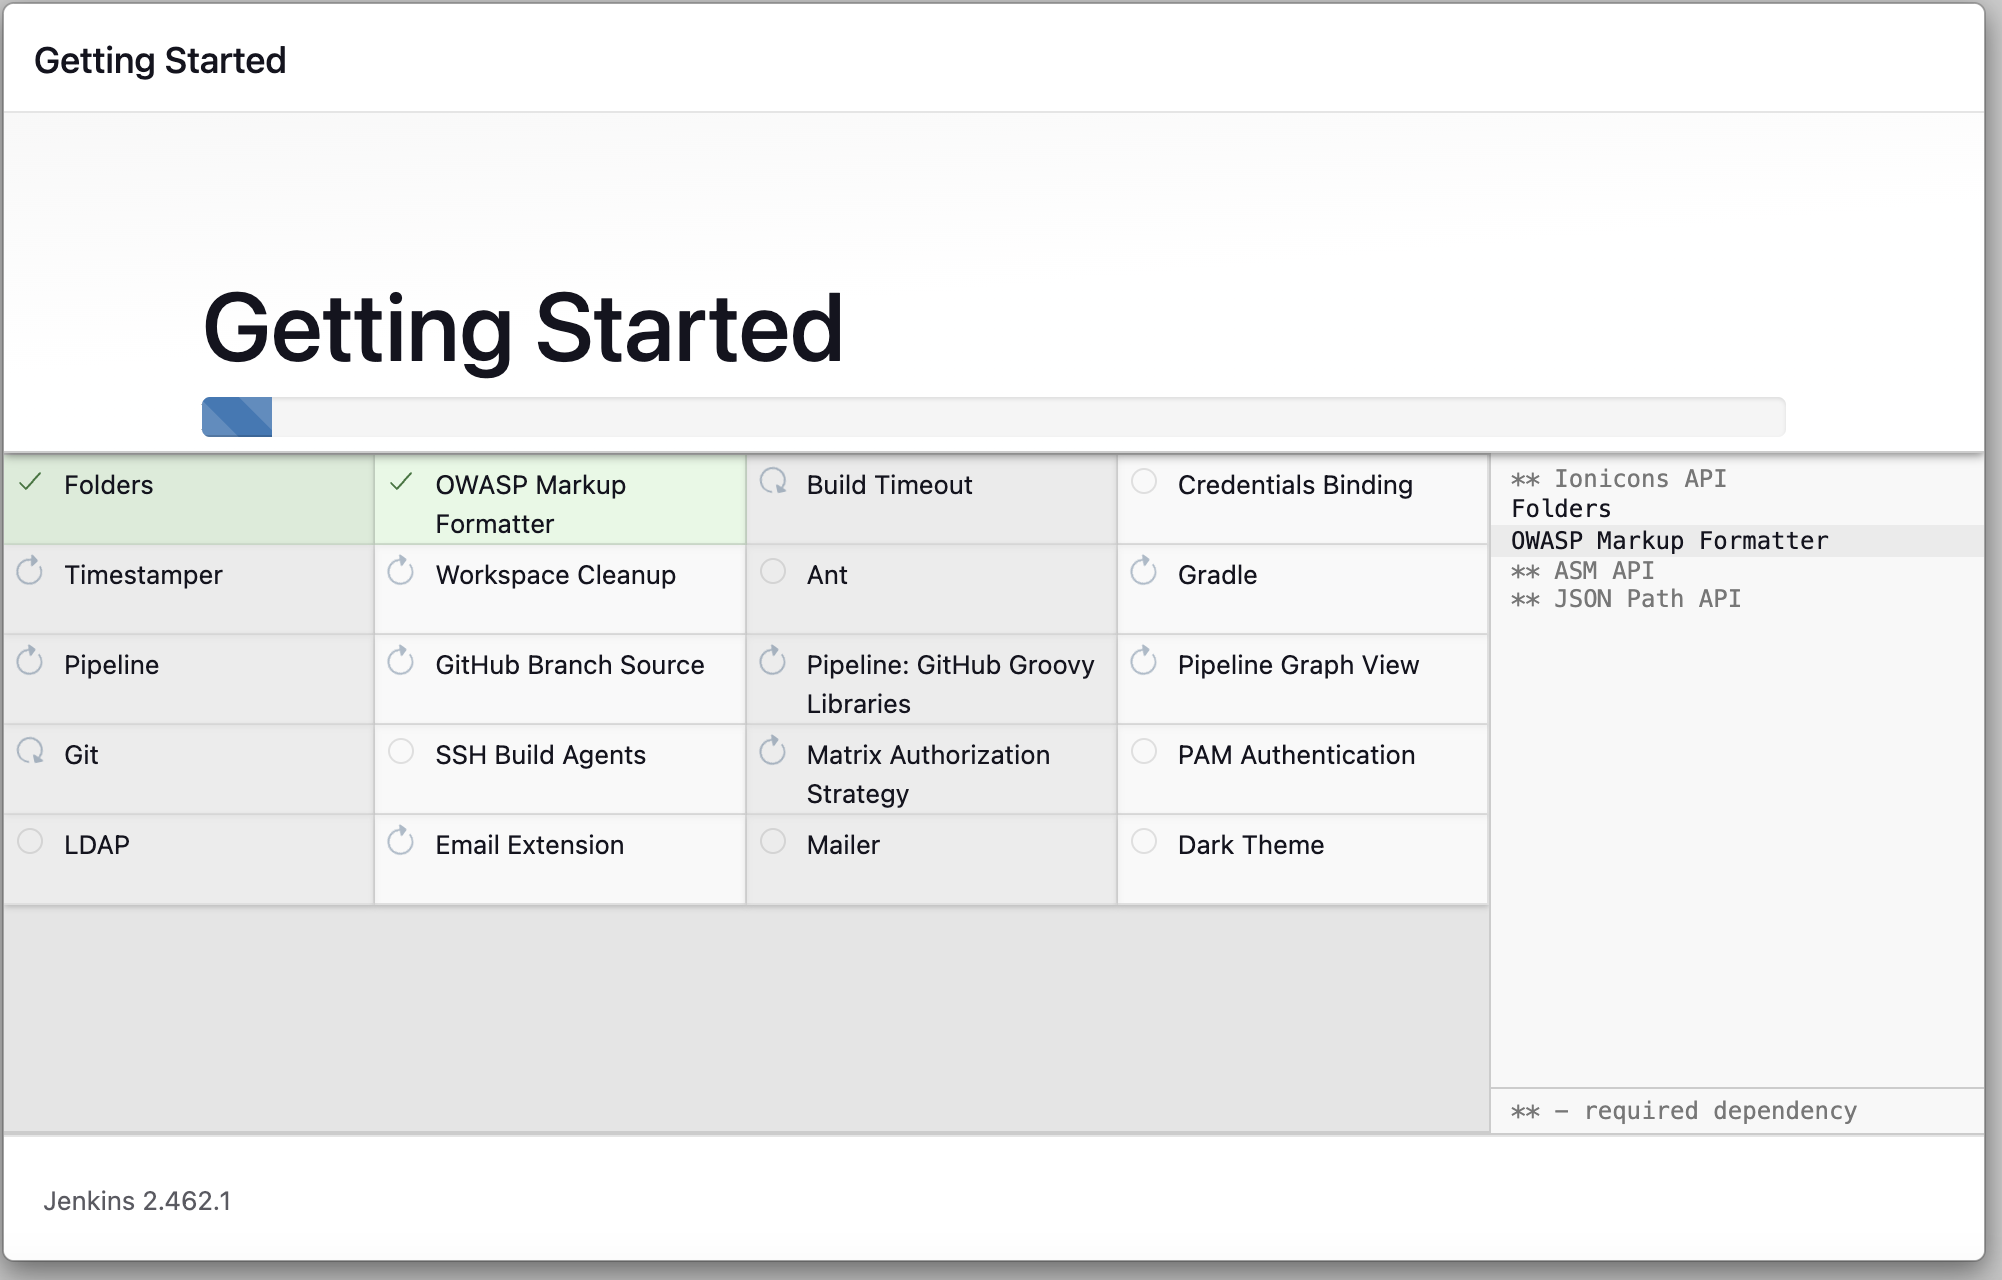2002x1280 pixels.
Task: Click the refresh icon next to Timestamper
Action: tap(30, 571)
